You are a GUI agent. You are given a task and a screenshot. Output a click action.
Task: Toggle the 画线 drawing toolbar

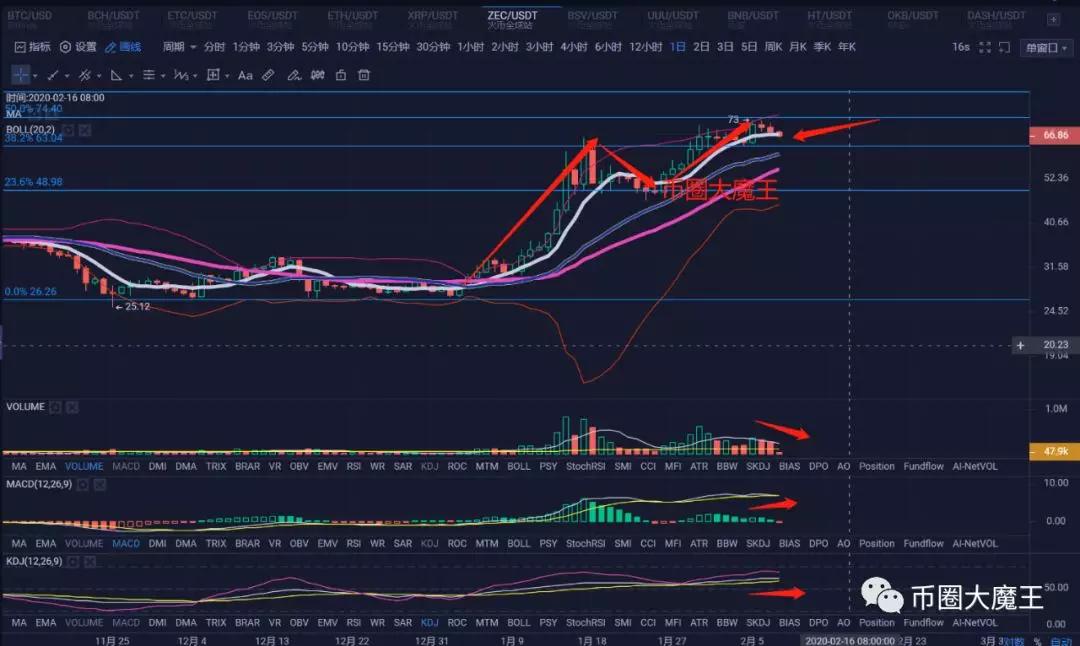123,47
